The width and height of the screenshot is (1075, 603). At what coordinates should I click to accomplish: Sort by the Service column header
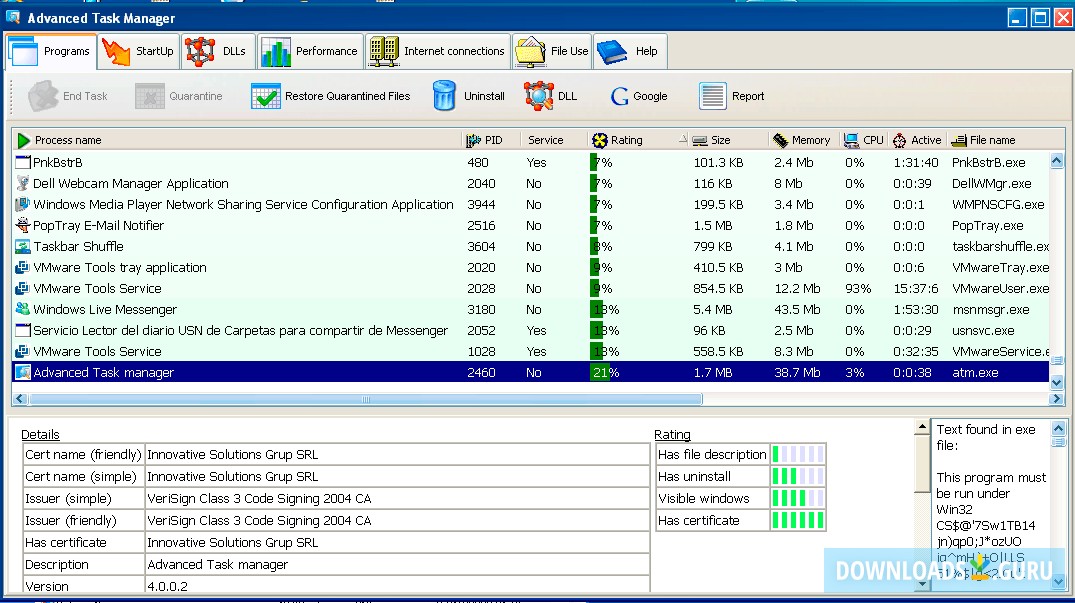coord(553,140)
